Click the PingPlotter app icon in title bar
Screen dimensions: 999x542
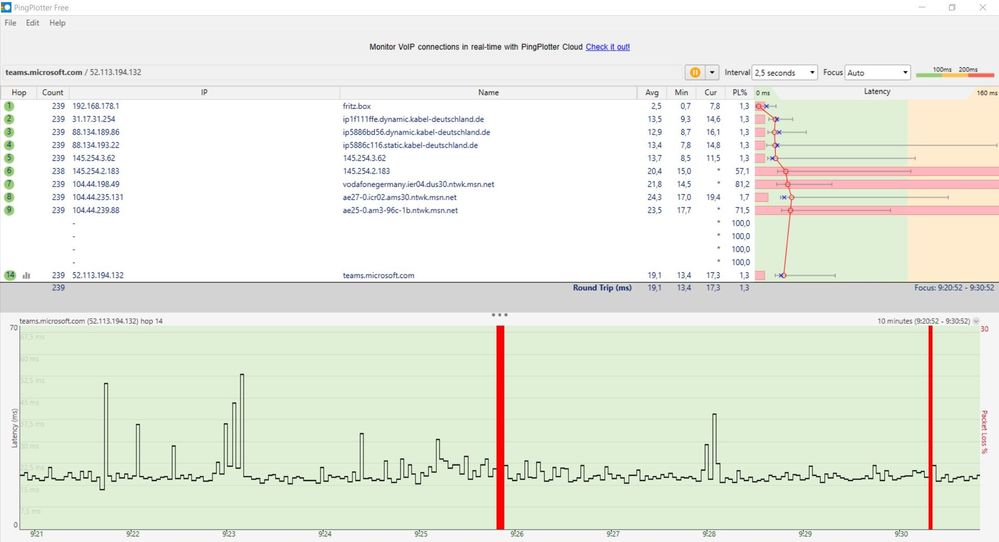(x=6, y=7)
